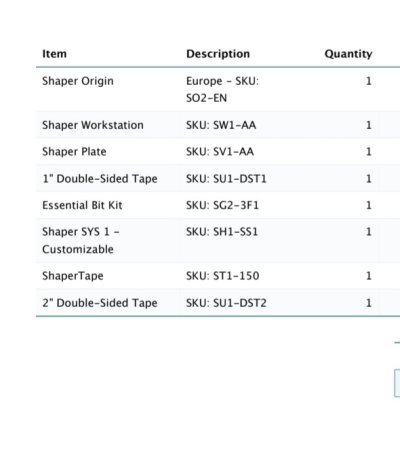Screen dimensions: 400x468
Task: Click quantity value in Essential Bit Kit row
Action: (x=368, y=205)
